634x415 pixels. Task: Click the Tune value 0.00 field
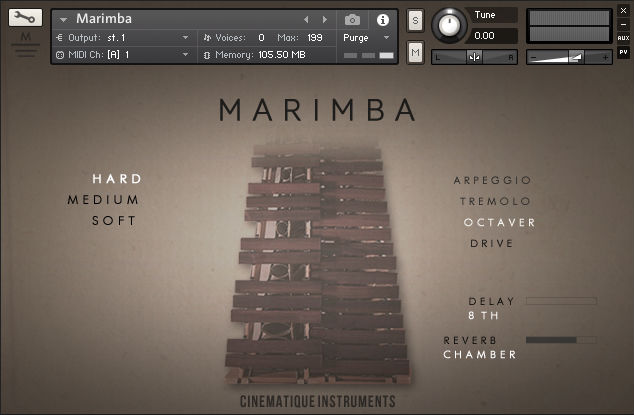point(490,36)
